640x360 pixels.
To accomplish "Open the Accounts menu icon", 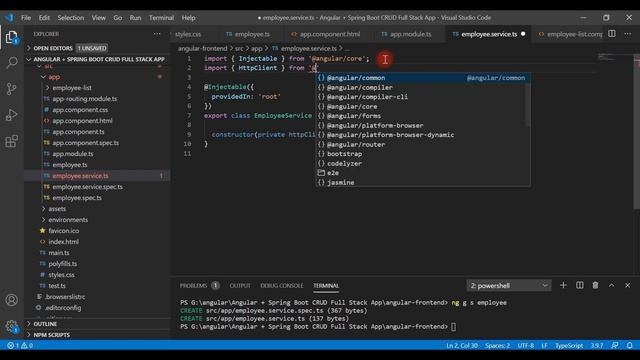I will (x=11, y=300).
